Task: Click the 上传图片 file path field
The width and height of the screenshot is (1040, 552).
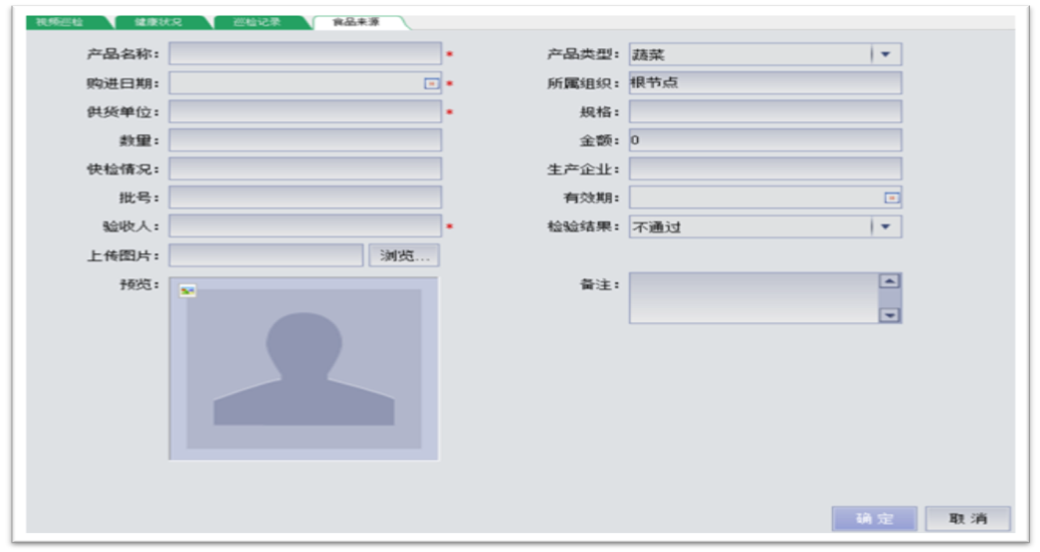Action: click(266, 255)
